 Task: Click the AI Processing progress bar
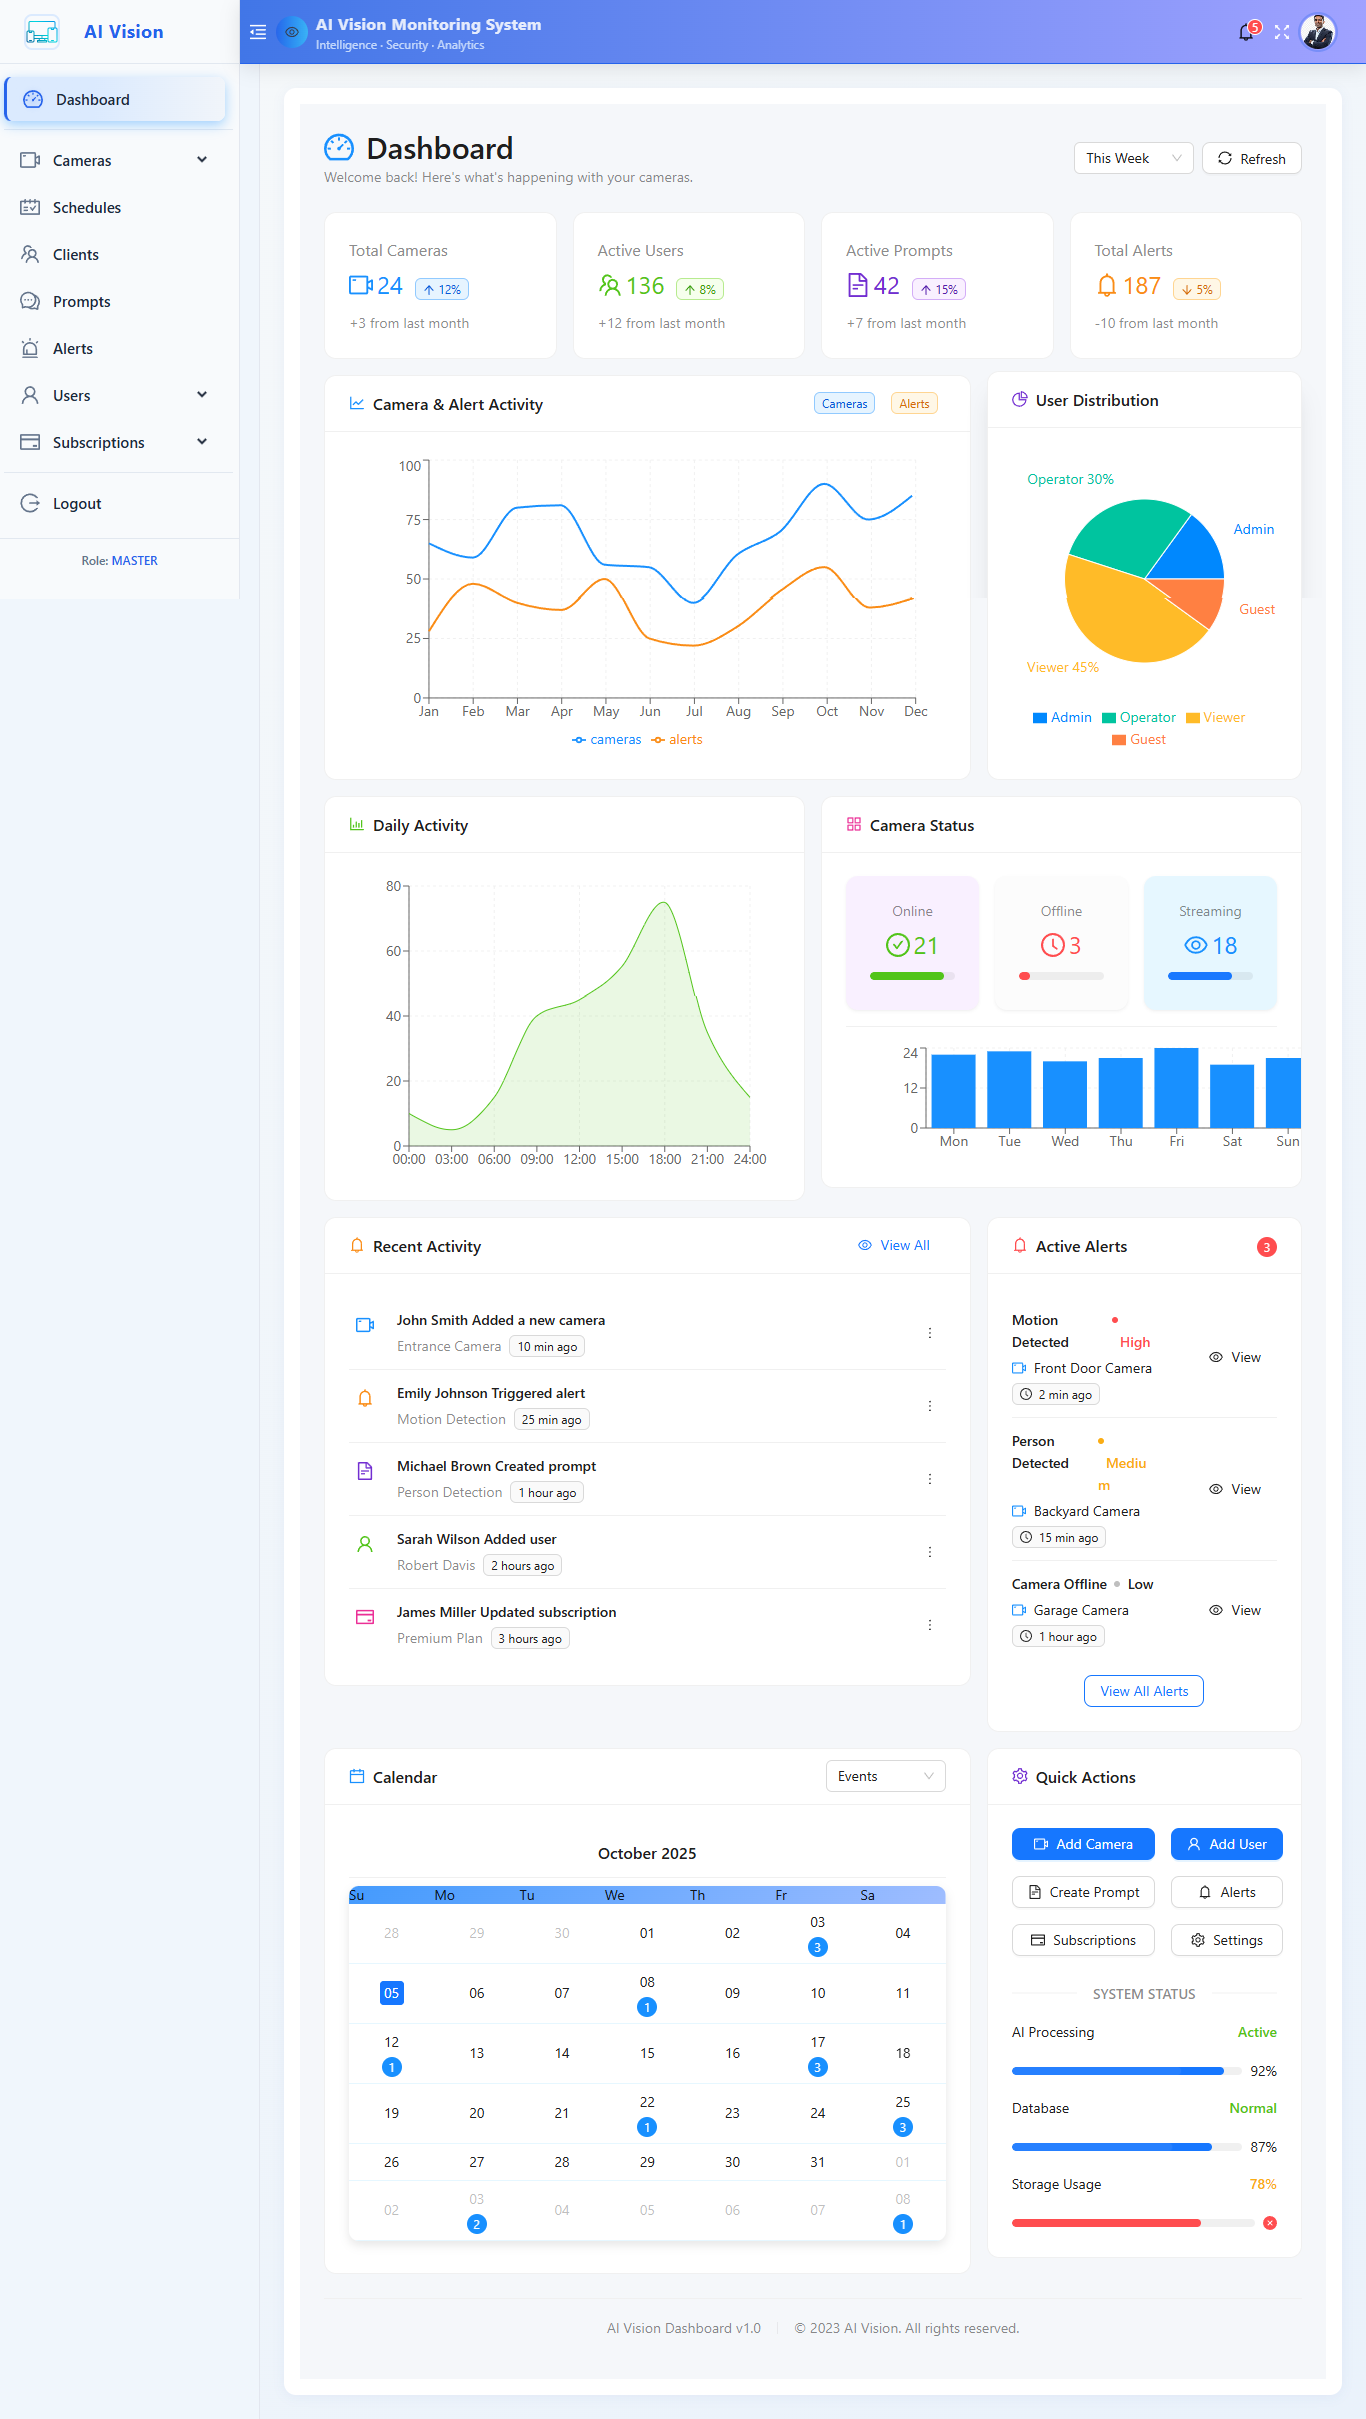pos(1118,2071)
